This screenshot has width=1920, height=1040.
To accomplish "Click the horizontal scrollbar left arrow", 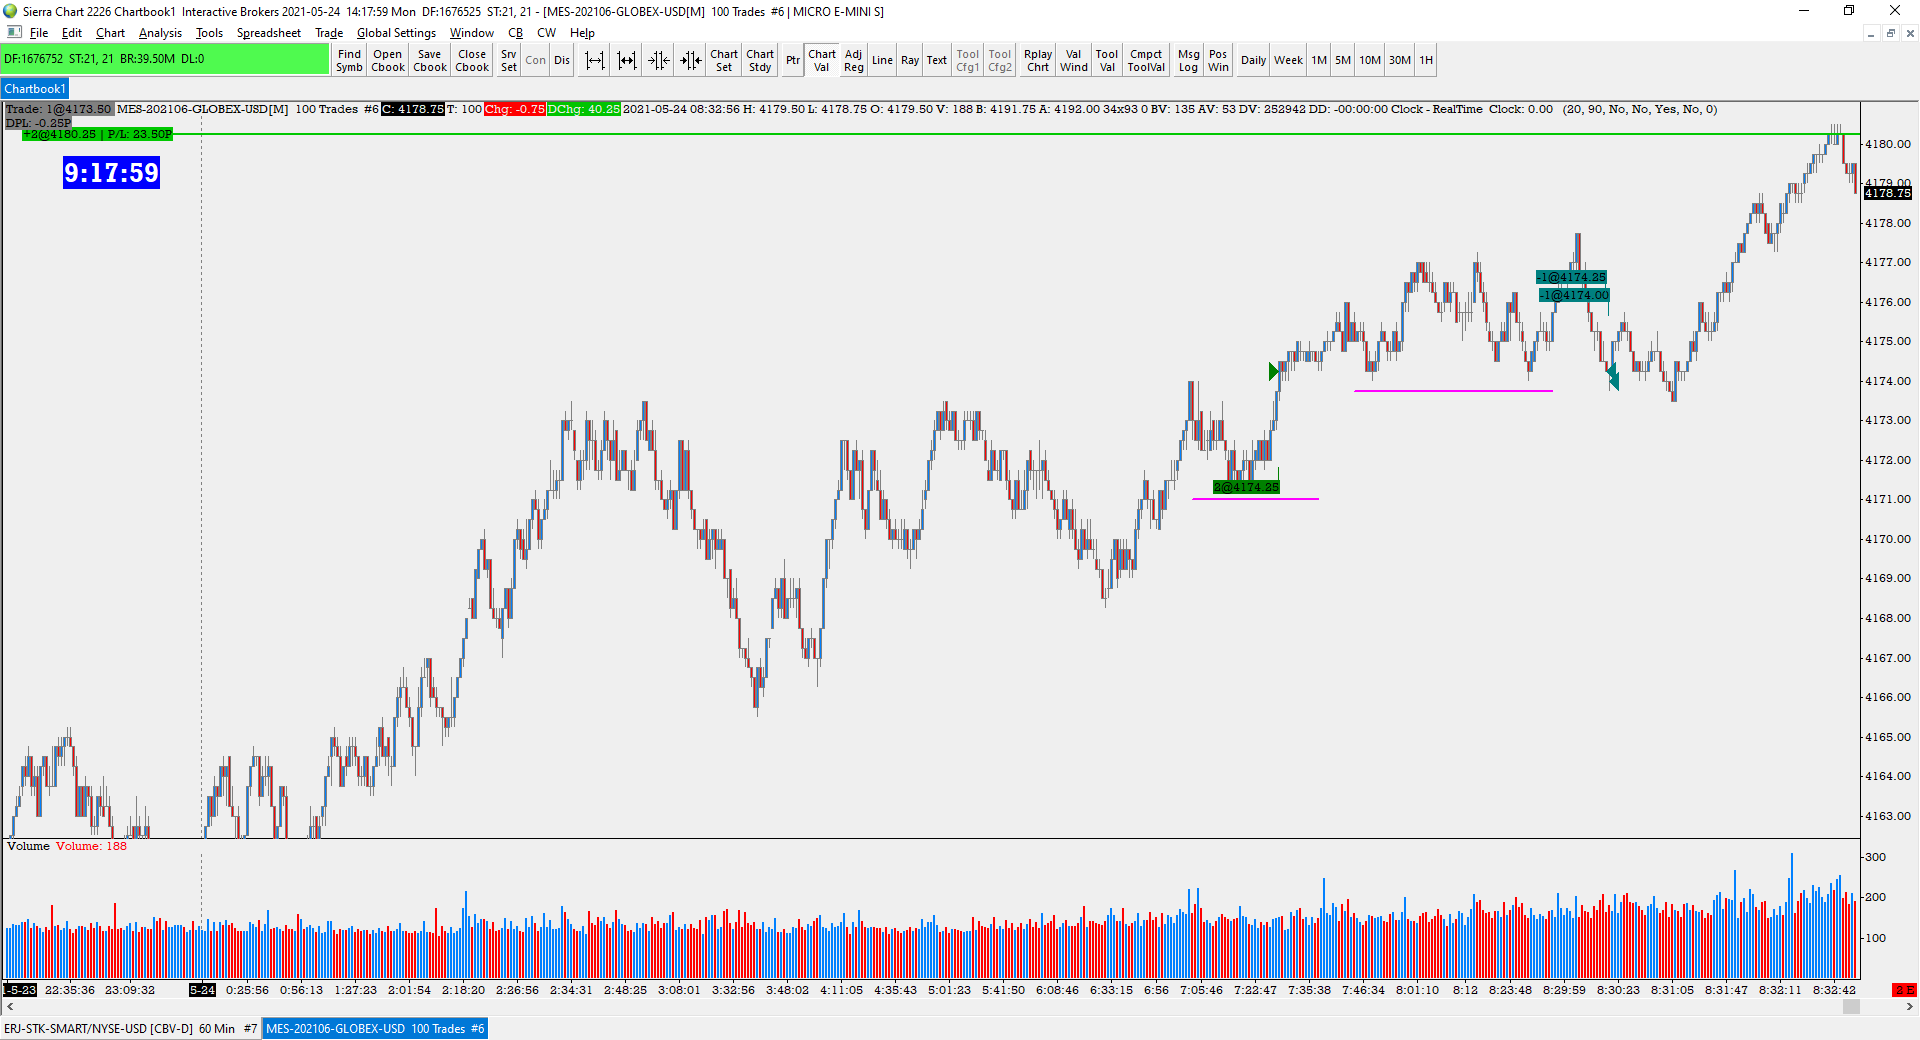I will [9, 1007].
